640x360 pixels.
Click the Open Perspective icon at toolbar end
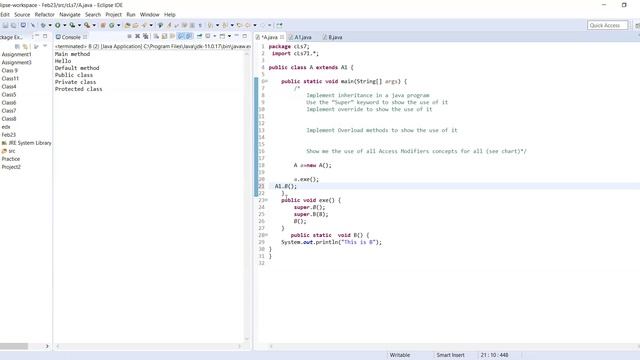[x=279, y=25]
